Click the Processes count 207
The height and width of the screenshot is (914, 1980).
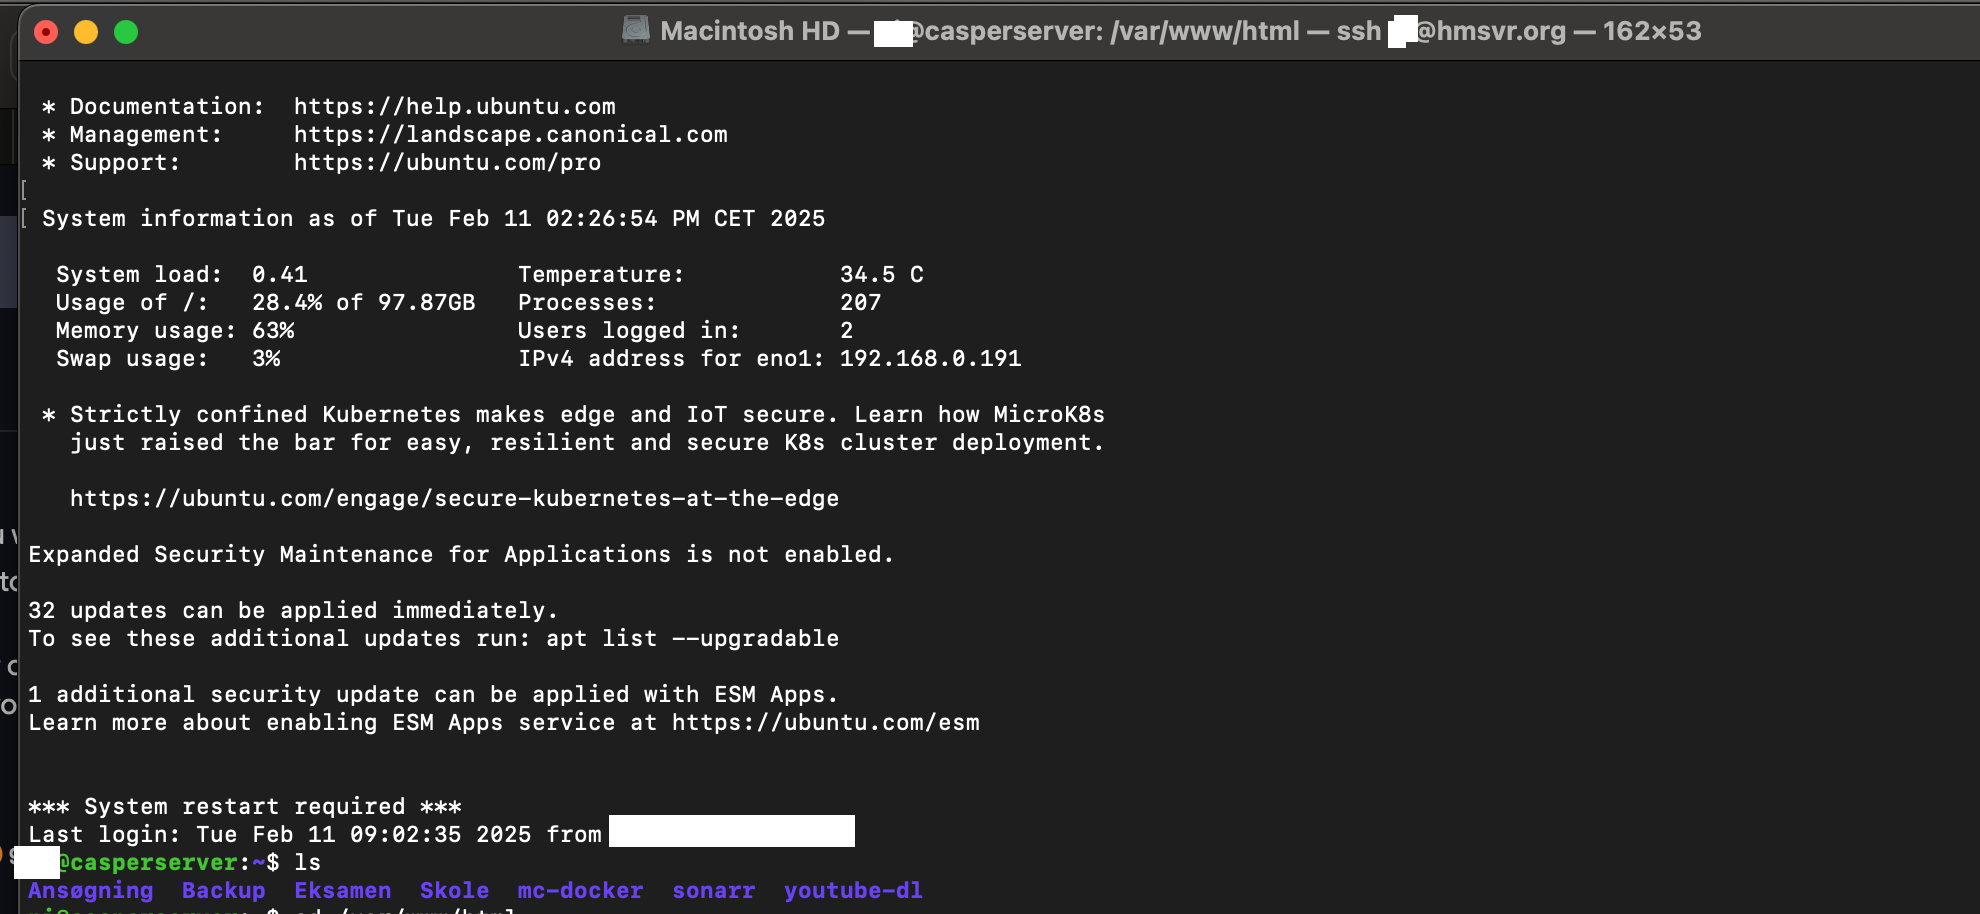[861, 302]
